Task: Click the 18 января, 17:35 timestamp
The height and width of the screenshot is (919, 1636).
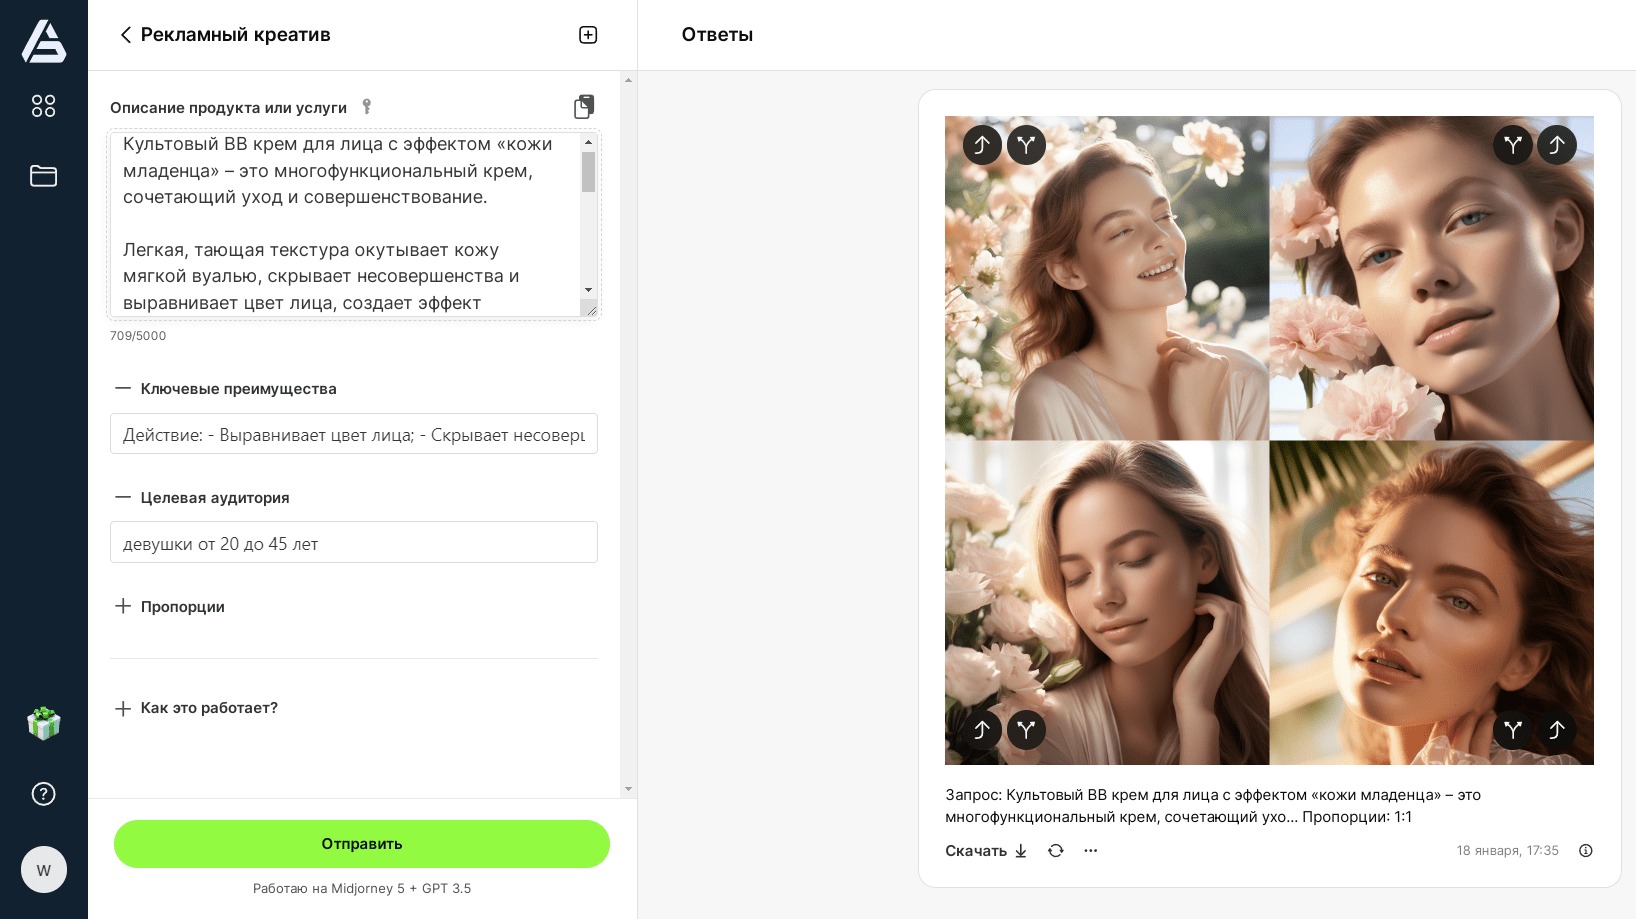Action: 1507,851
